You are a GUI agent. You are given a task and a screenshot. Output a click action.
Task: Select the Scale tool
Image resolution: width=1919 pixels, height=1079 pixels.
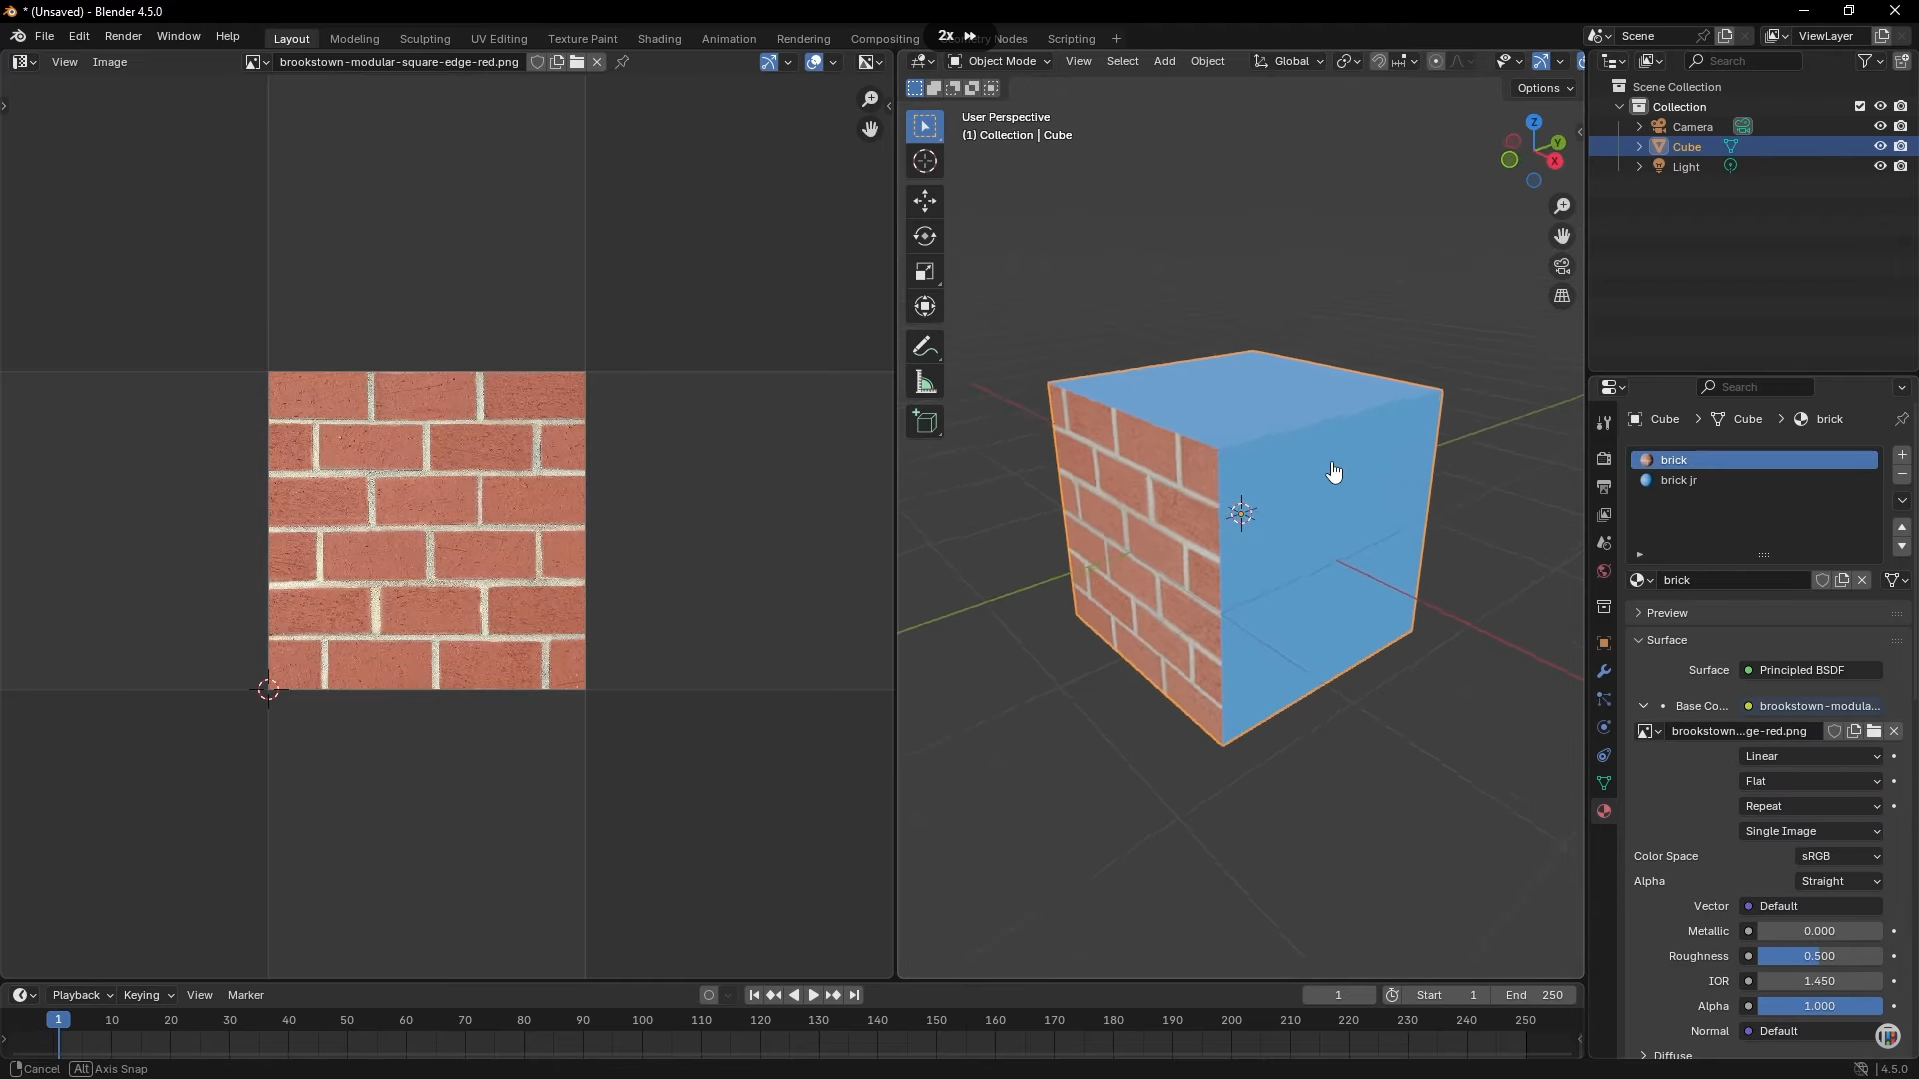(924, 272)
